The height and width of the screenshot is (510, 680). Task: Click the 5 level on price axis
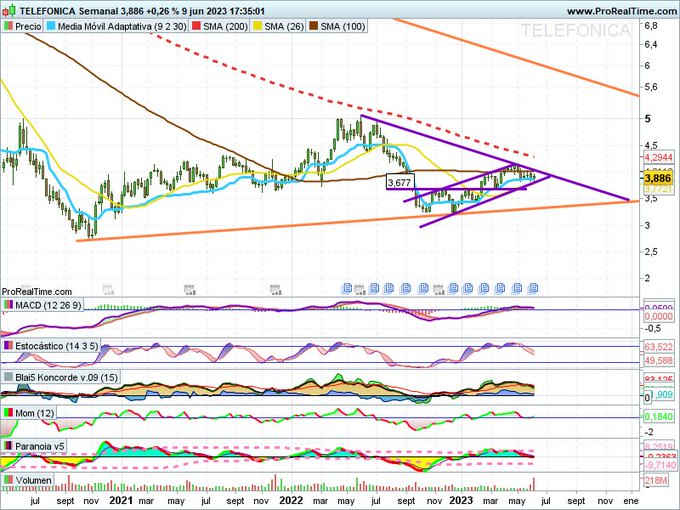(x=648, y=118)
